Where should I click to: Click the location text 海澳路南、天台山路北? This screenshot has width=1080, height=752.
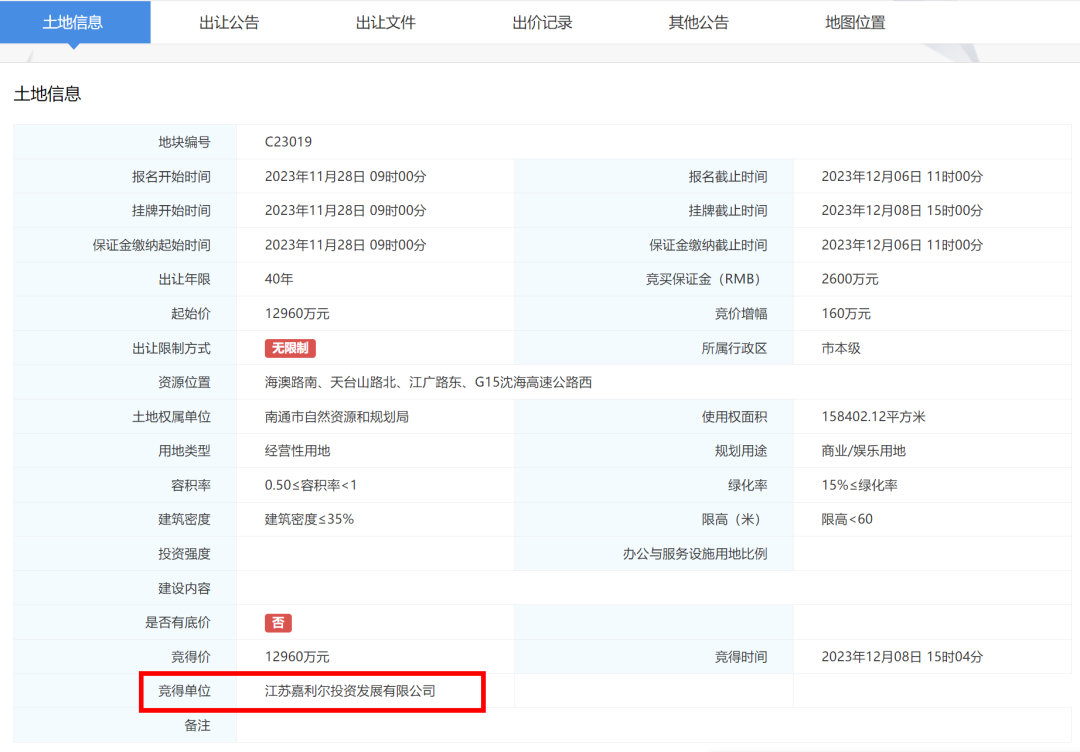click(330, 382)
